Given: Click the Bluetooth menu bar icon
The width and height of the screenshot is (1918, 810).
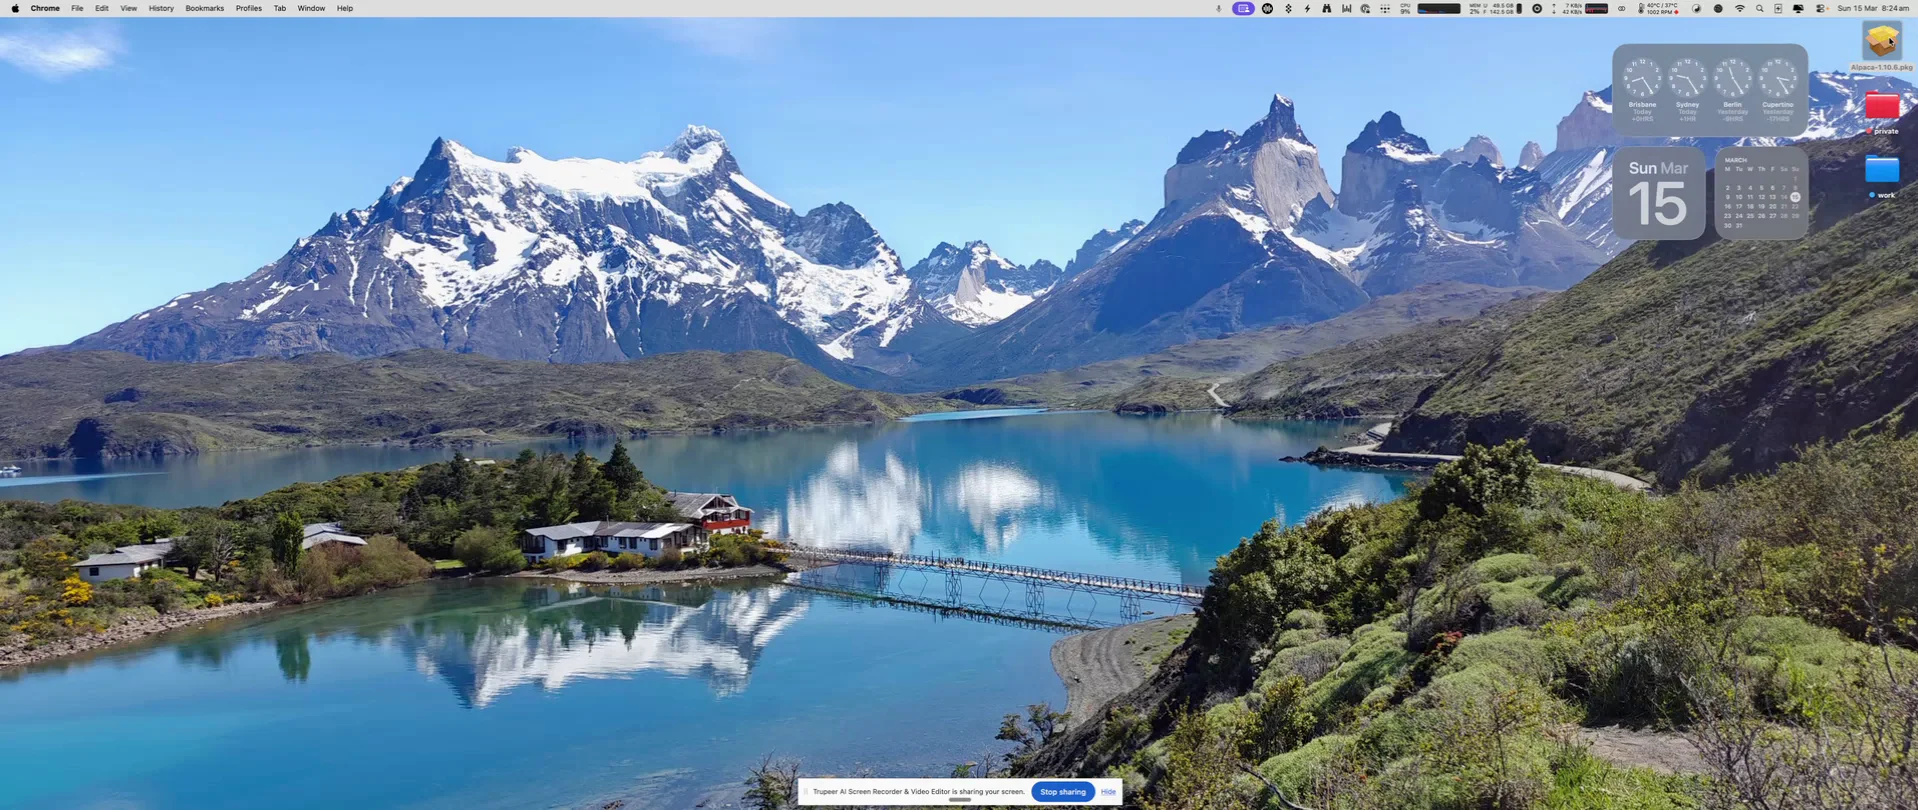Looking at the screenshot, I should coord(1288,8).
